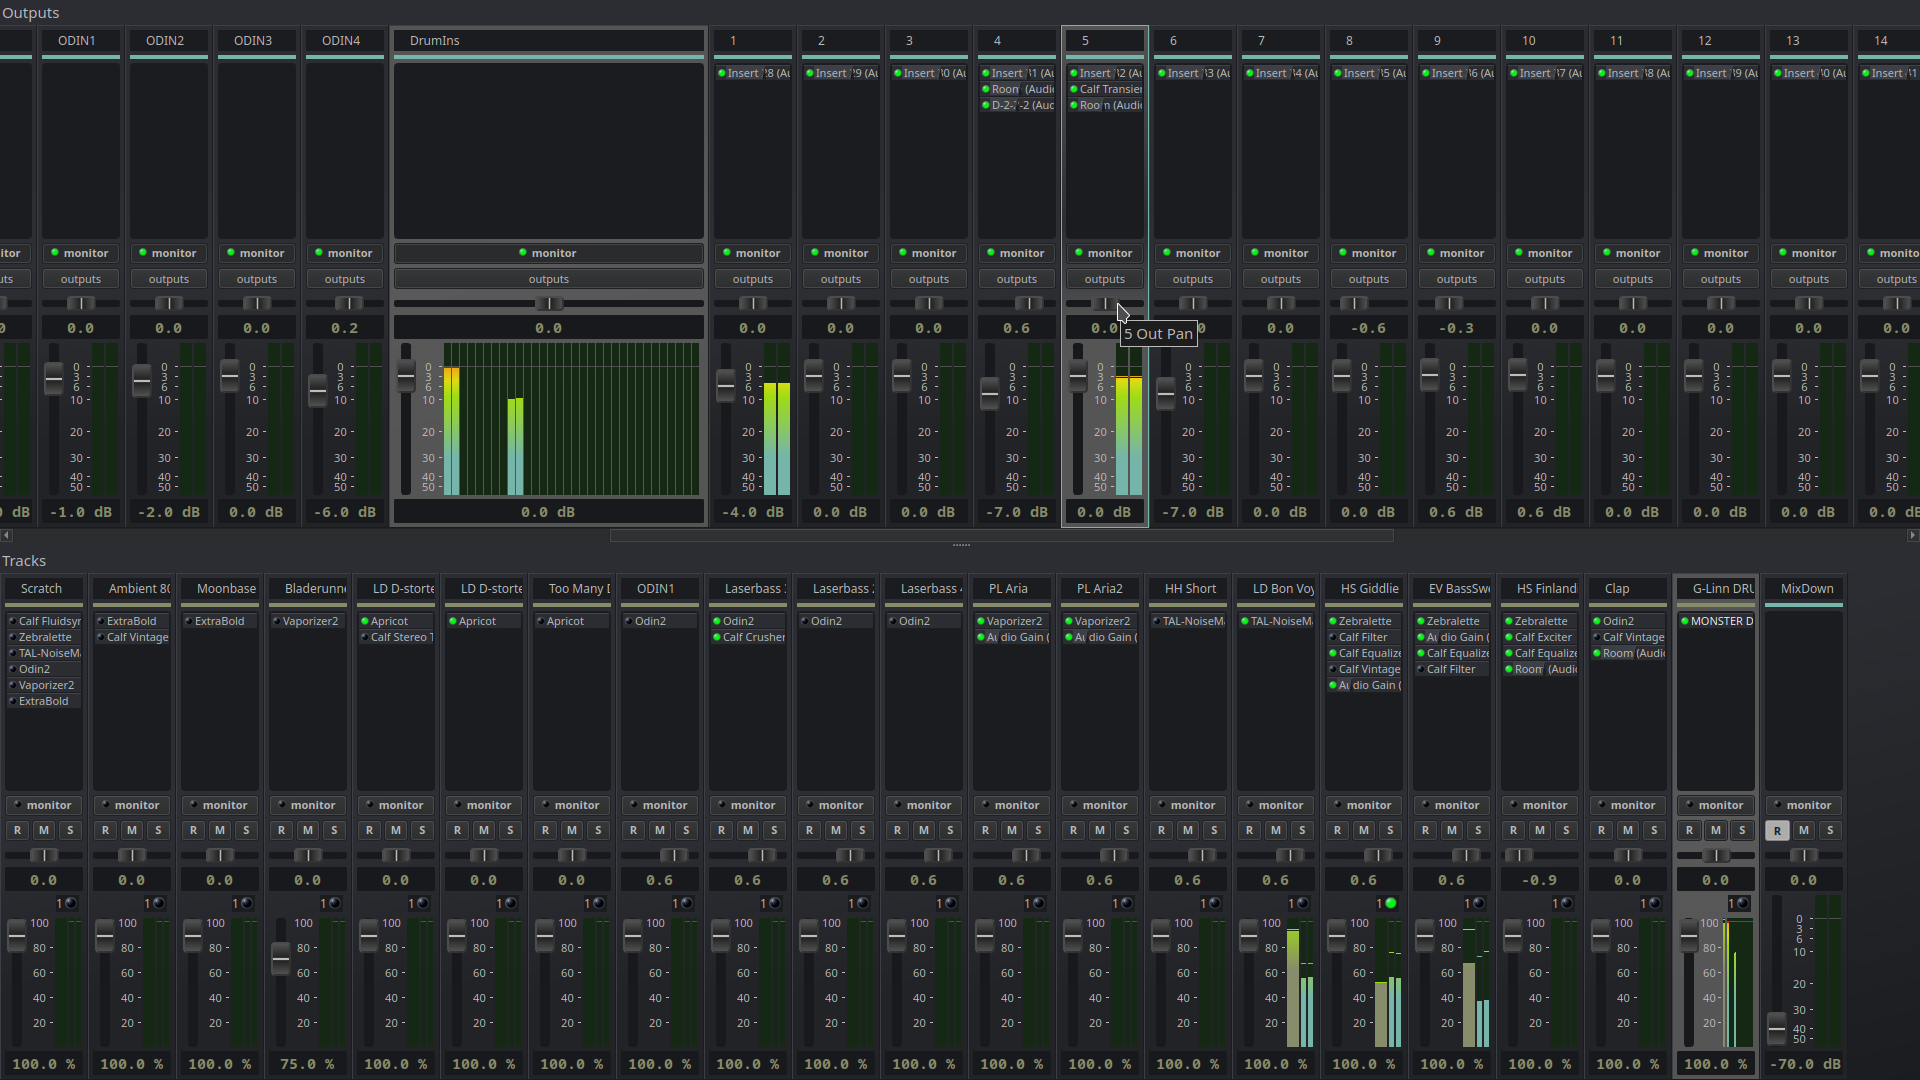This screenshot has width=1920, height=1080.
Task: Toggle the Calf Transient plugin on output 5
Action: [x=1073, y=89]
